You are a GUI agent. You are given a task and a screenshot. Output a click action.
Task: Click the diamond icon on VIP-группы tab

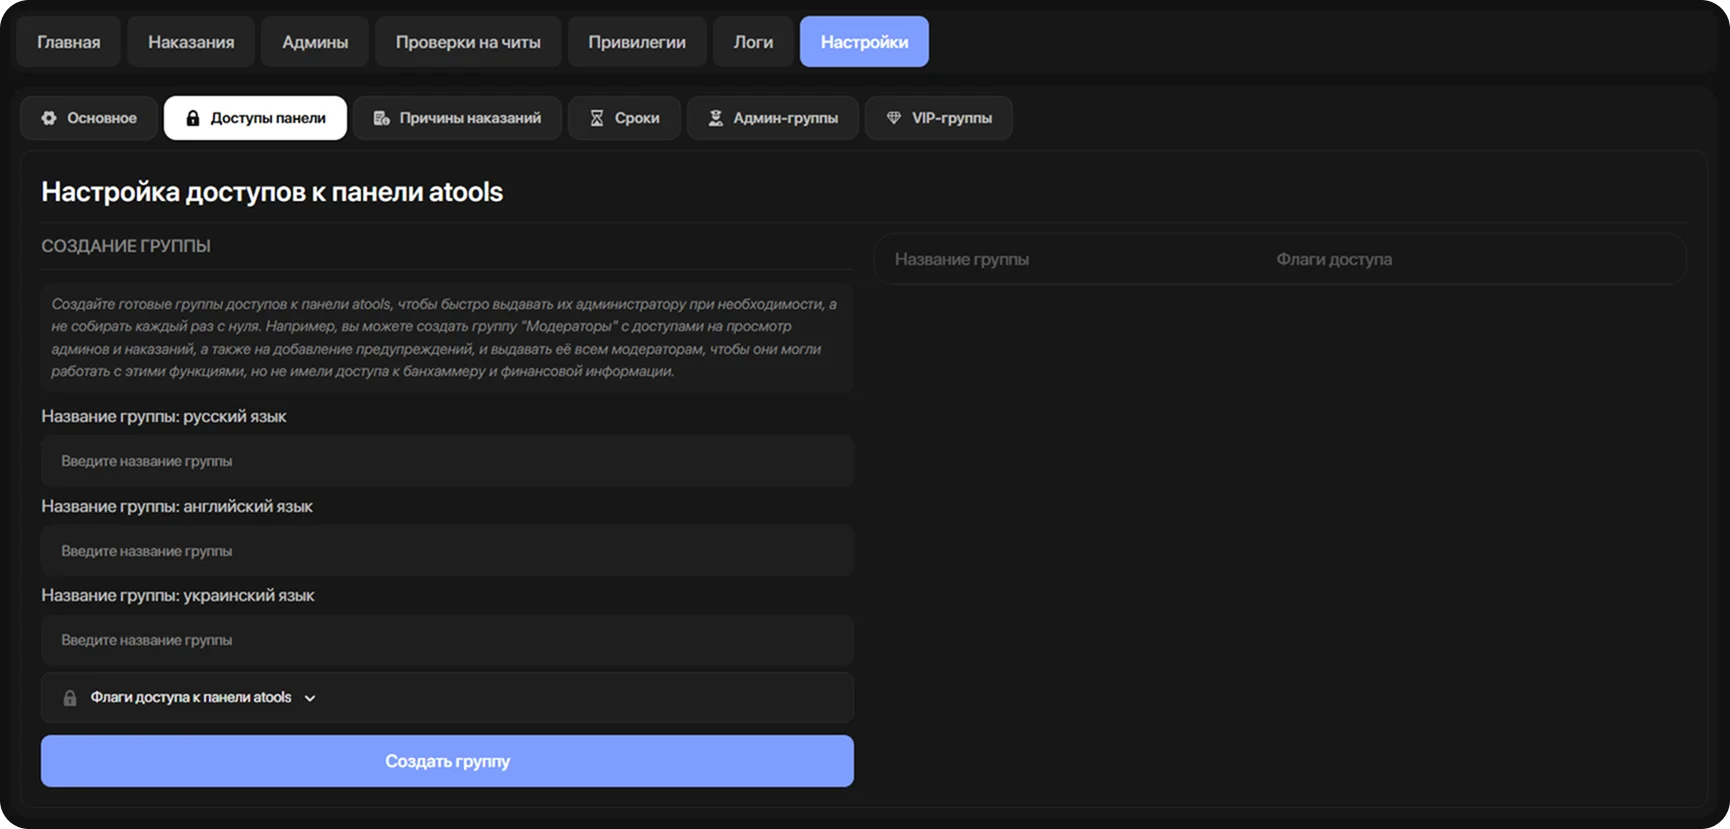click(894, 118)
